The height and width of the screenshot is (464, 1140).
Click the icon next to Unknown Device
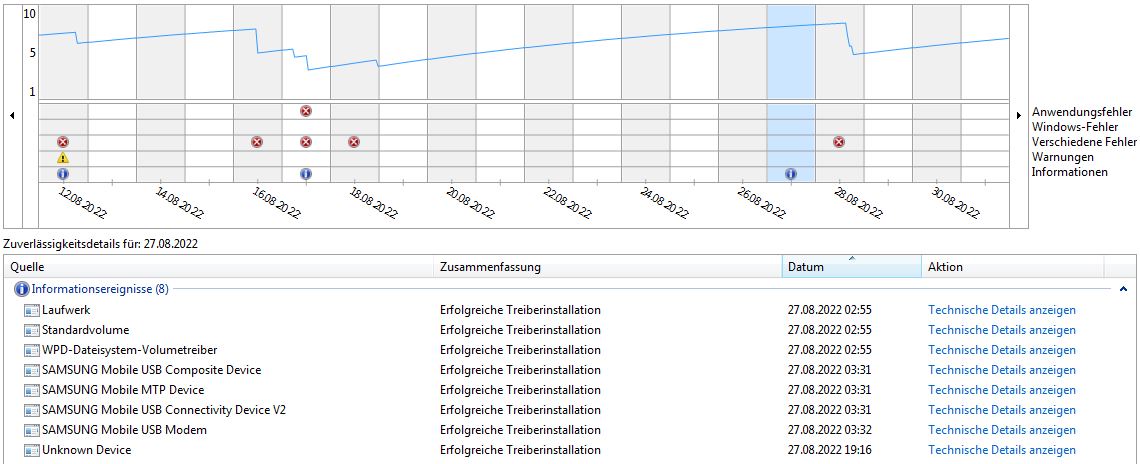pos(31,450)
